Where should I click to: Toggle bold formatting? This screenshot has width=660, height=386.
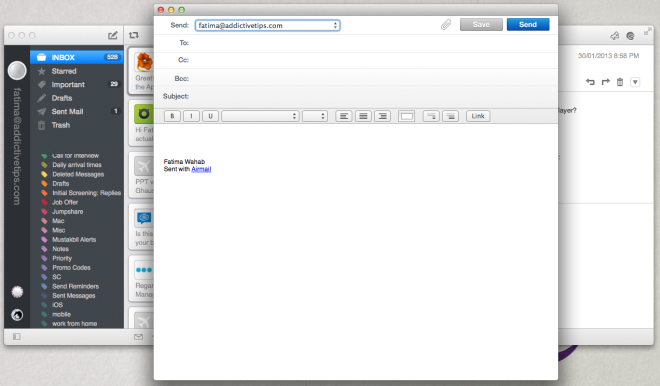(172, 116)
